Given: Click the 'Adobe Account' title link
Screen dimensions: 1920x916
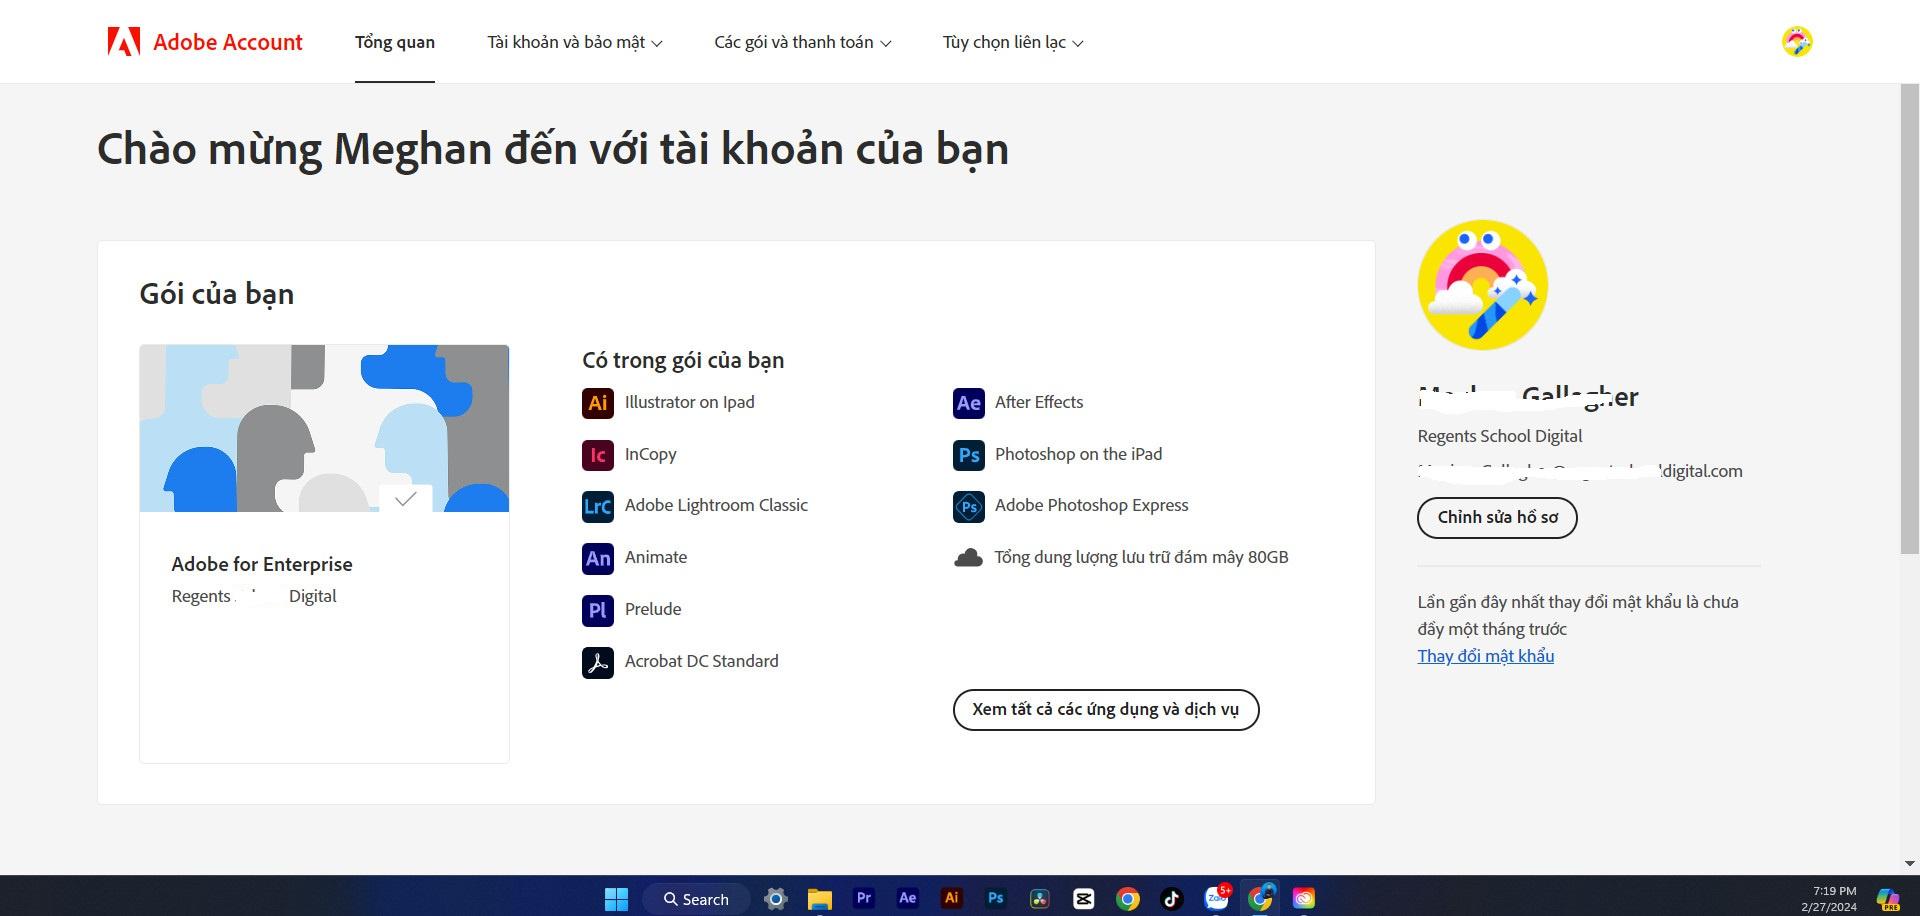Looking at the screenshot, I should coord(228,42).
